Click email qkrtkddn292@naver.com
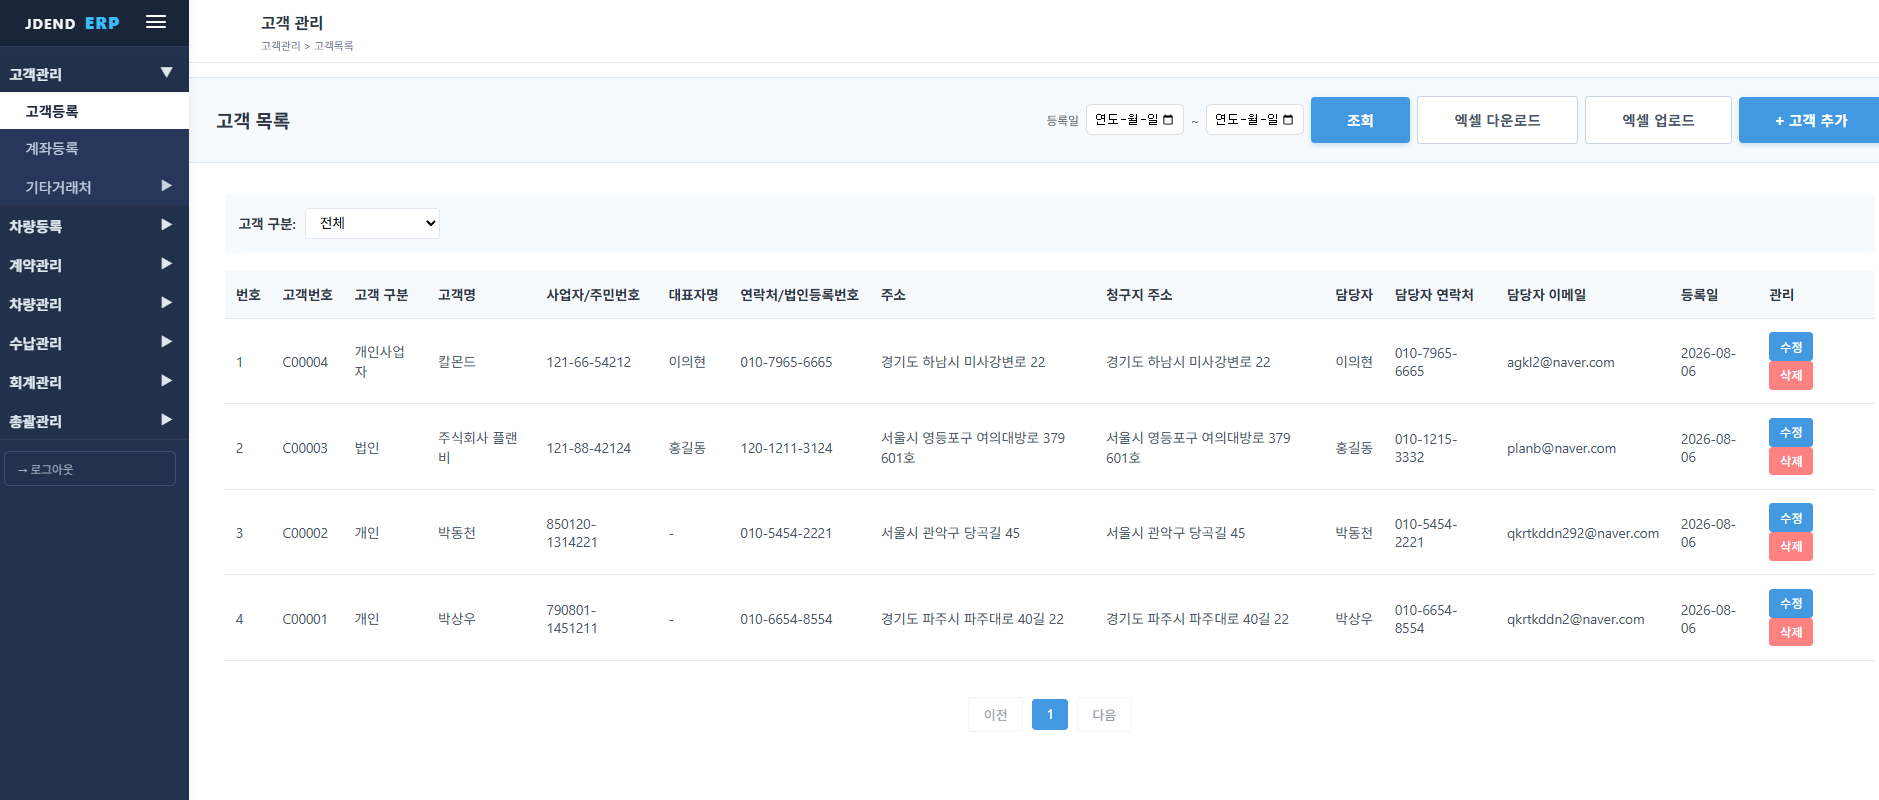This screenshot has height=800, width=1879. click(1583, 533)
